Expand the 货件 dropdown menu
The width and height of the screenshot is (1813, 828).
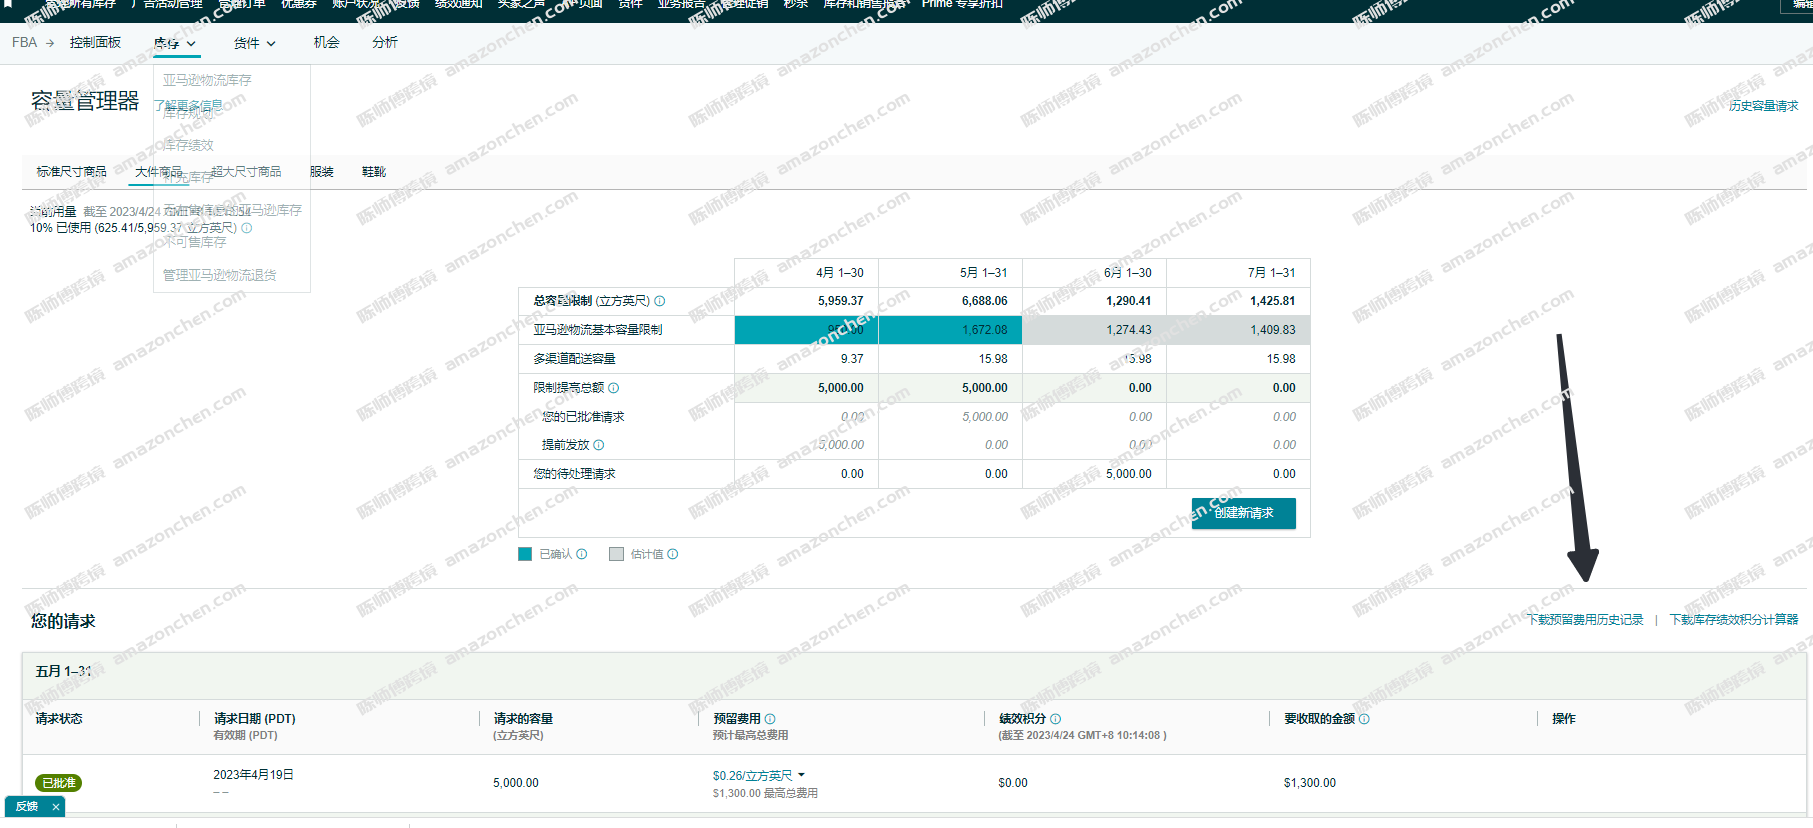[x=254, y=43]
